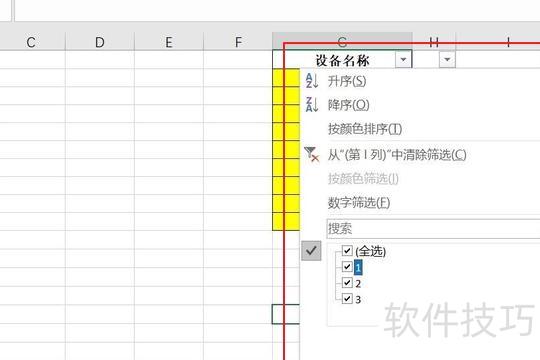
Task: Click the 搜索 filter search box
Action: (433, 228)
